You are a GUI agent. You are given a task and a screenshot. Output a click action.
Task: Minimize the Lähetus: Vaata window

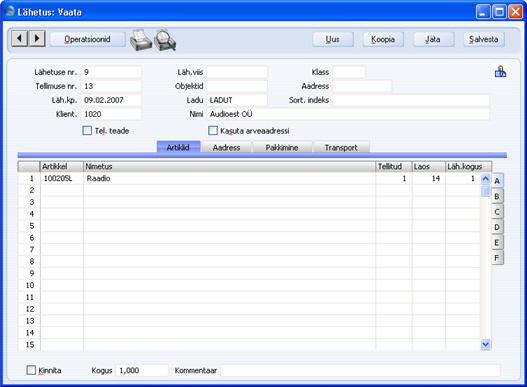(x=483, y=12)
